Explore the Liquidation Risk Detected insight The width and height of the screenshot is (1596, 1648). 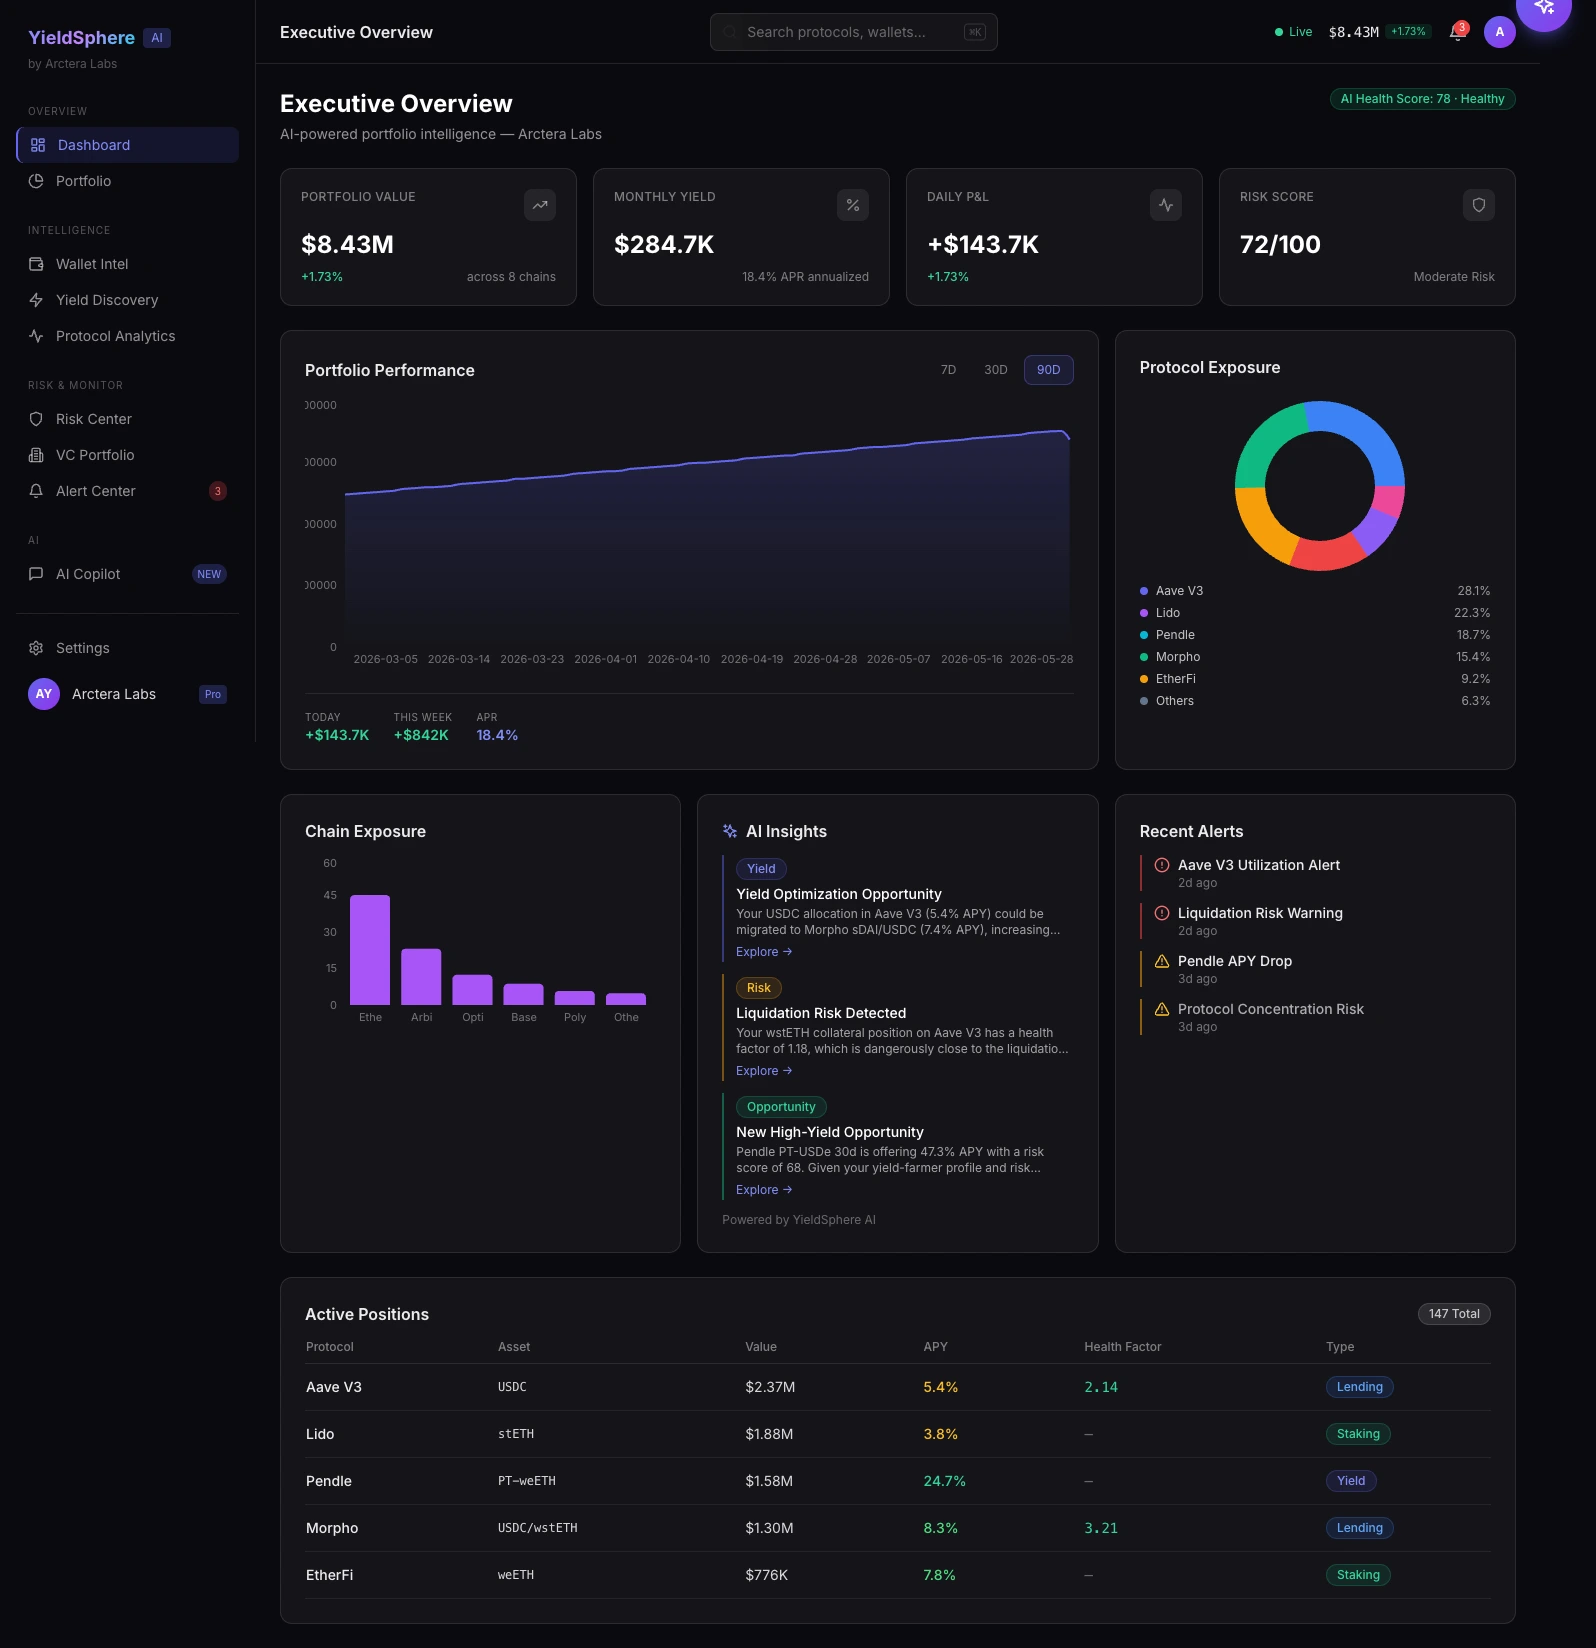pyautogui.click(x=764, y=1071)
